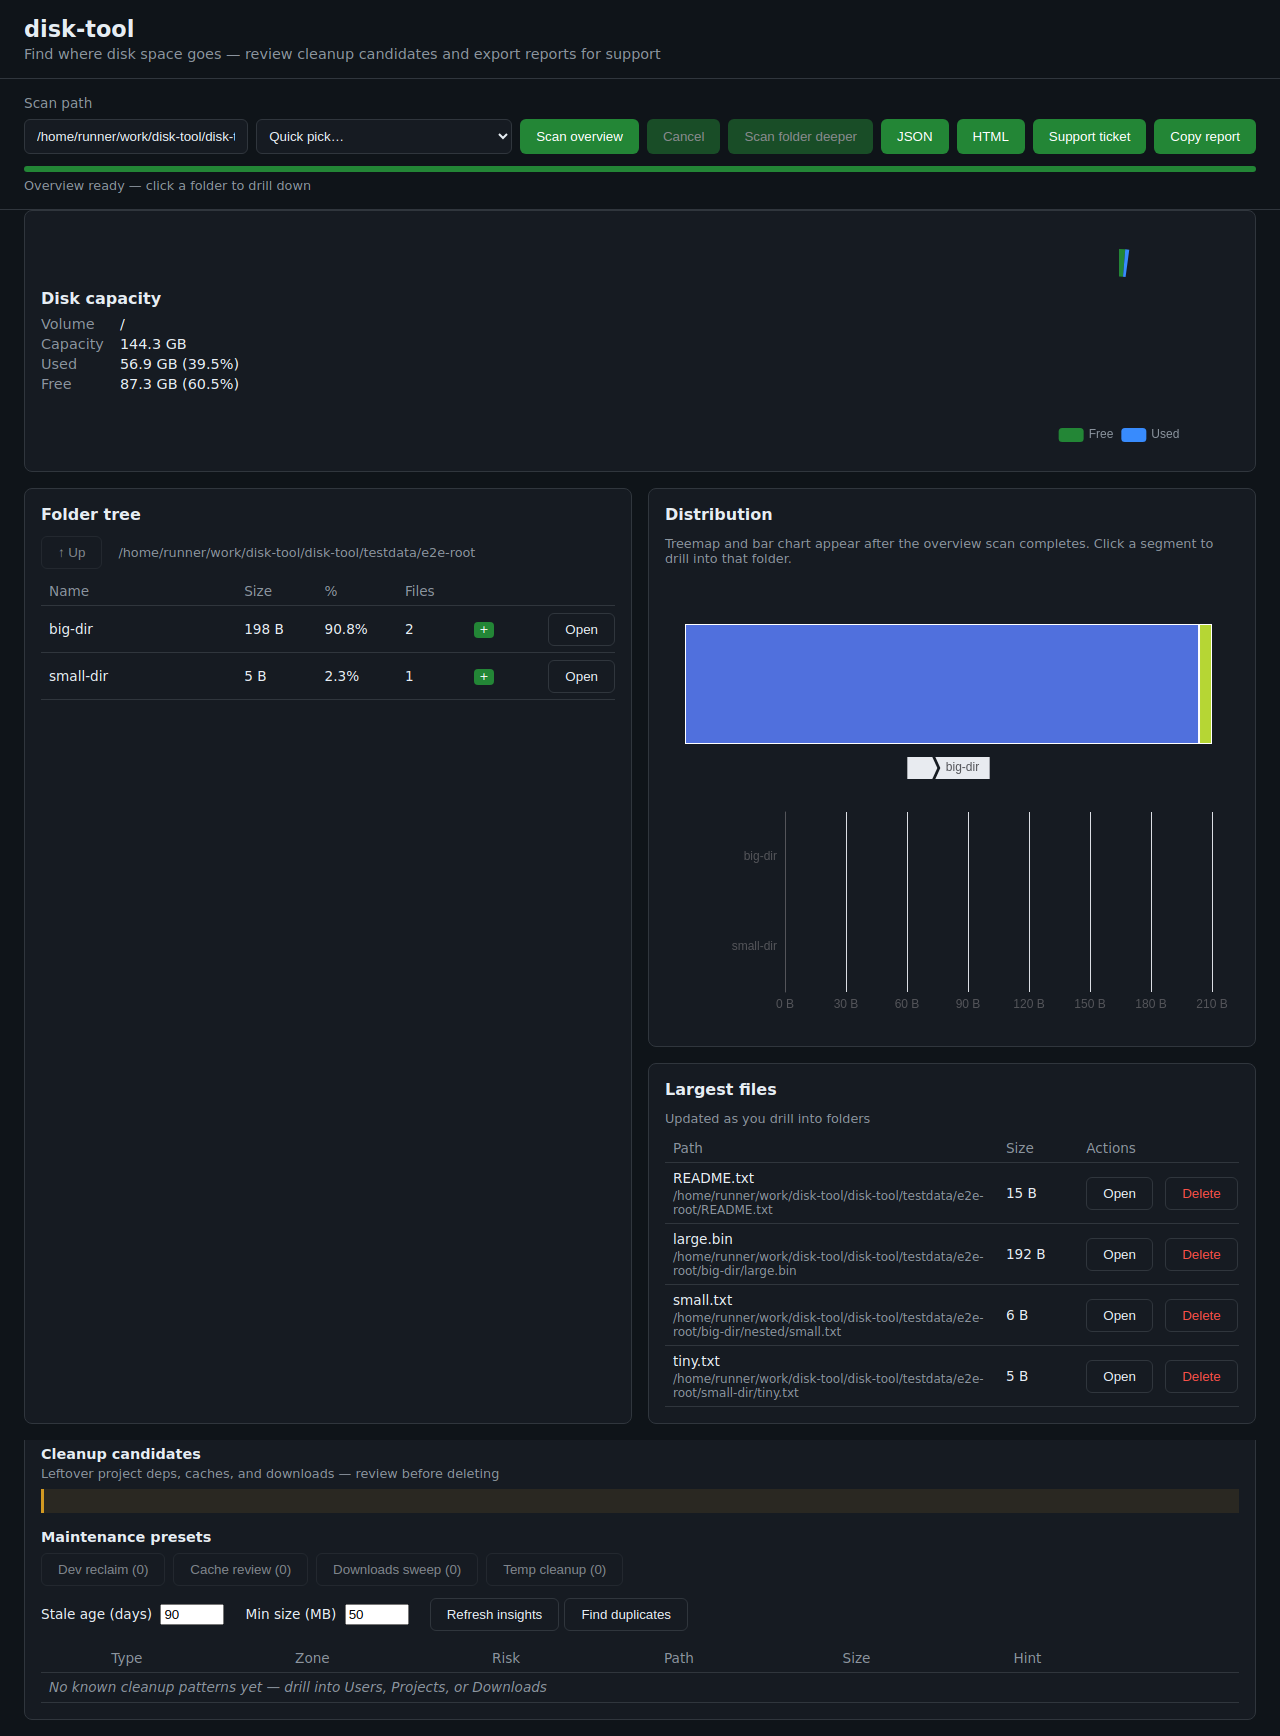Click the Used 56.9 GB (39.5%) value
This screenshot has height=1736, width=1280.
point(179,364)
